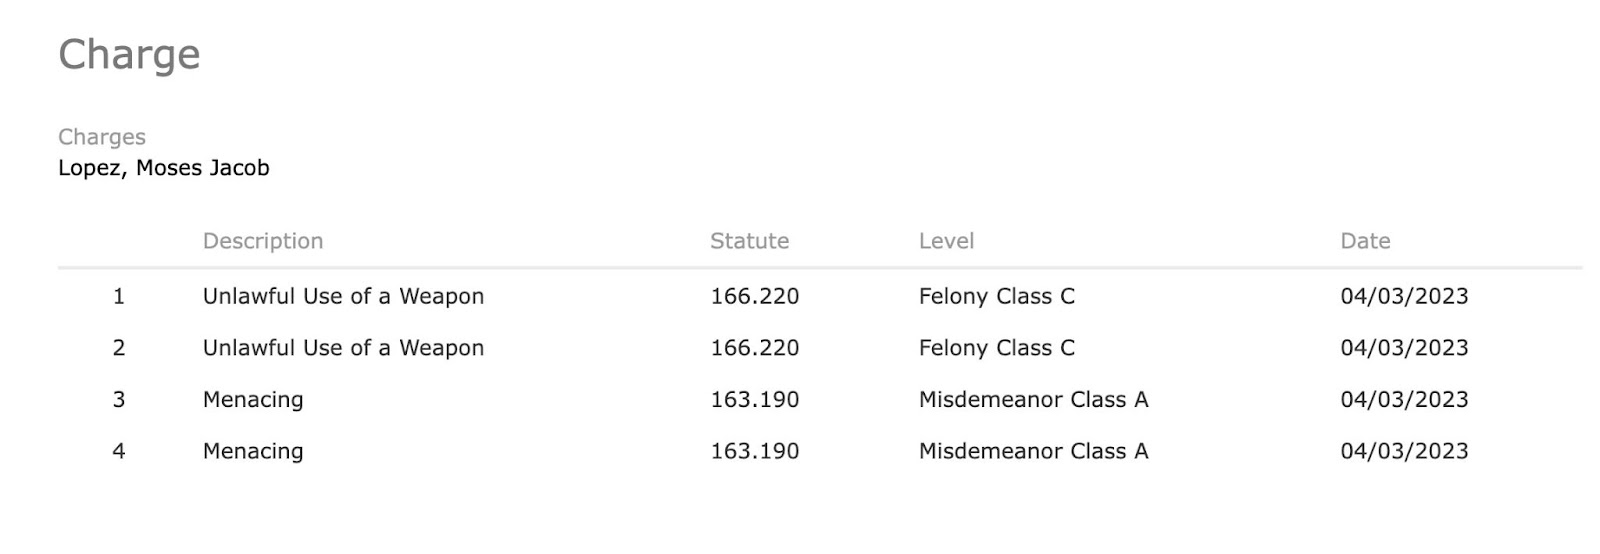Select Menacing description in charge 4

click(253, 452)
